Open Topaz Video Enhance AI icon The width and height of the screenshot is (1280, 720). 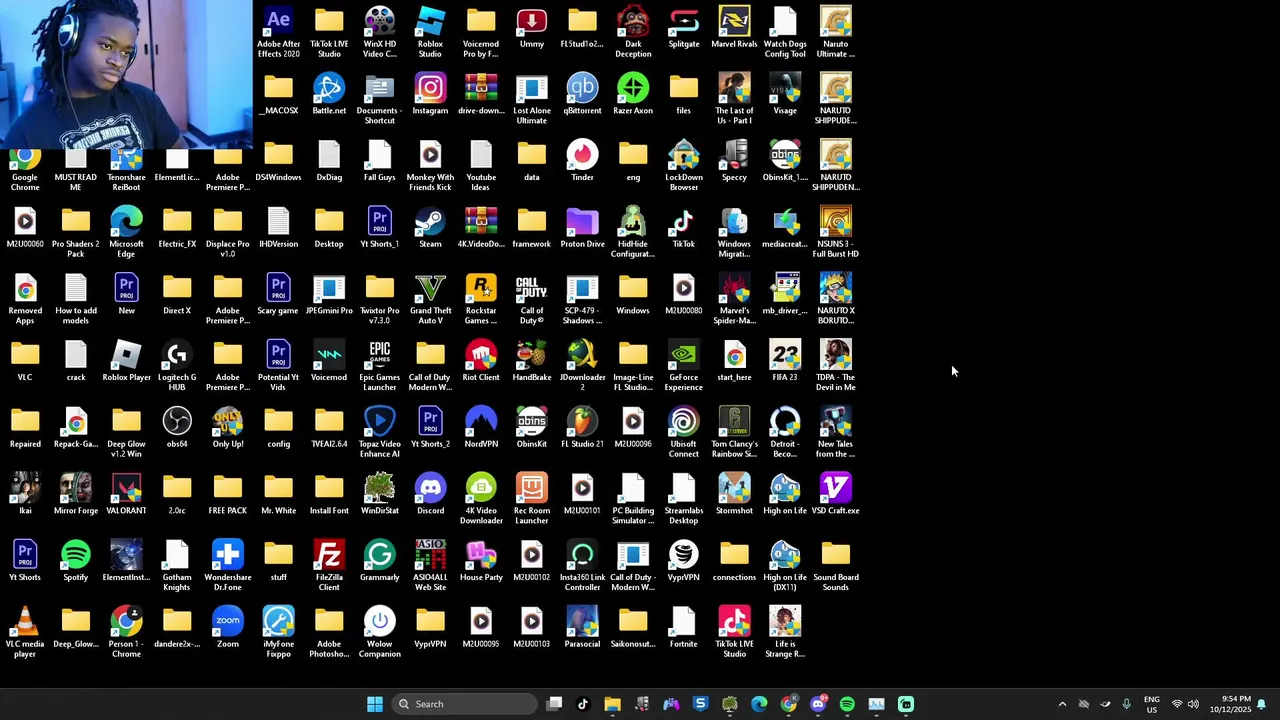380,433
